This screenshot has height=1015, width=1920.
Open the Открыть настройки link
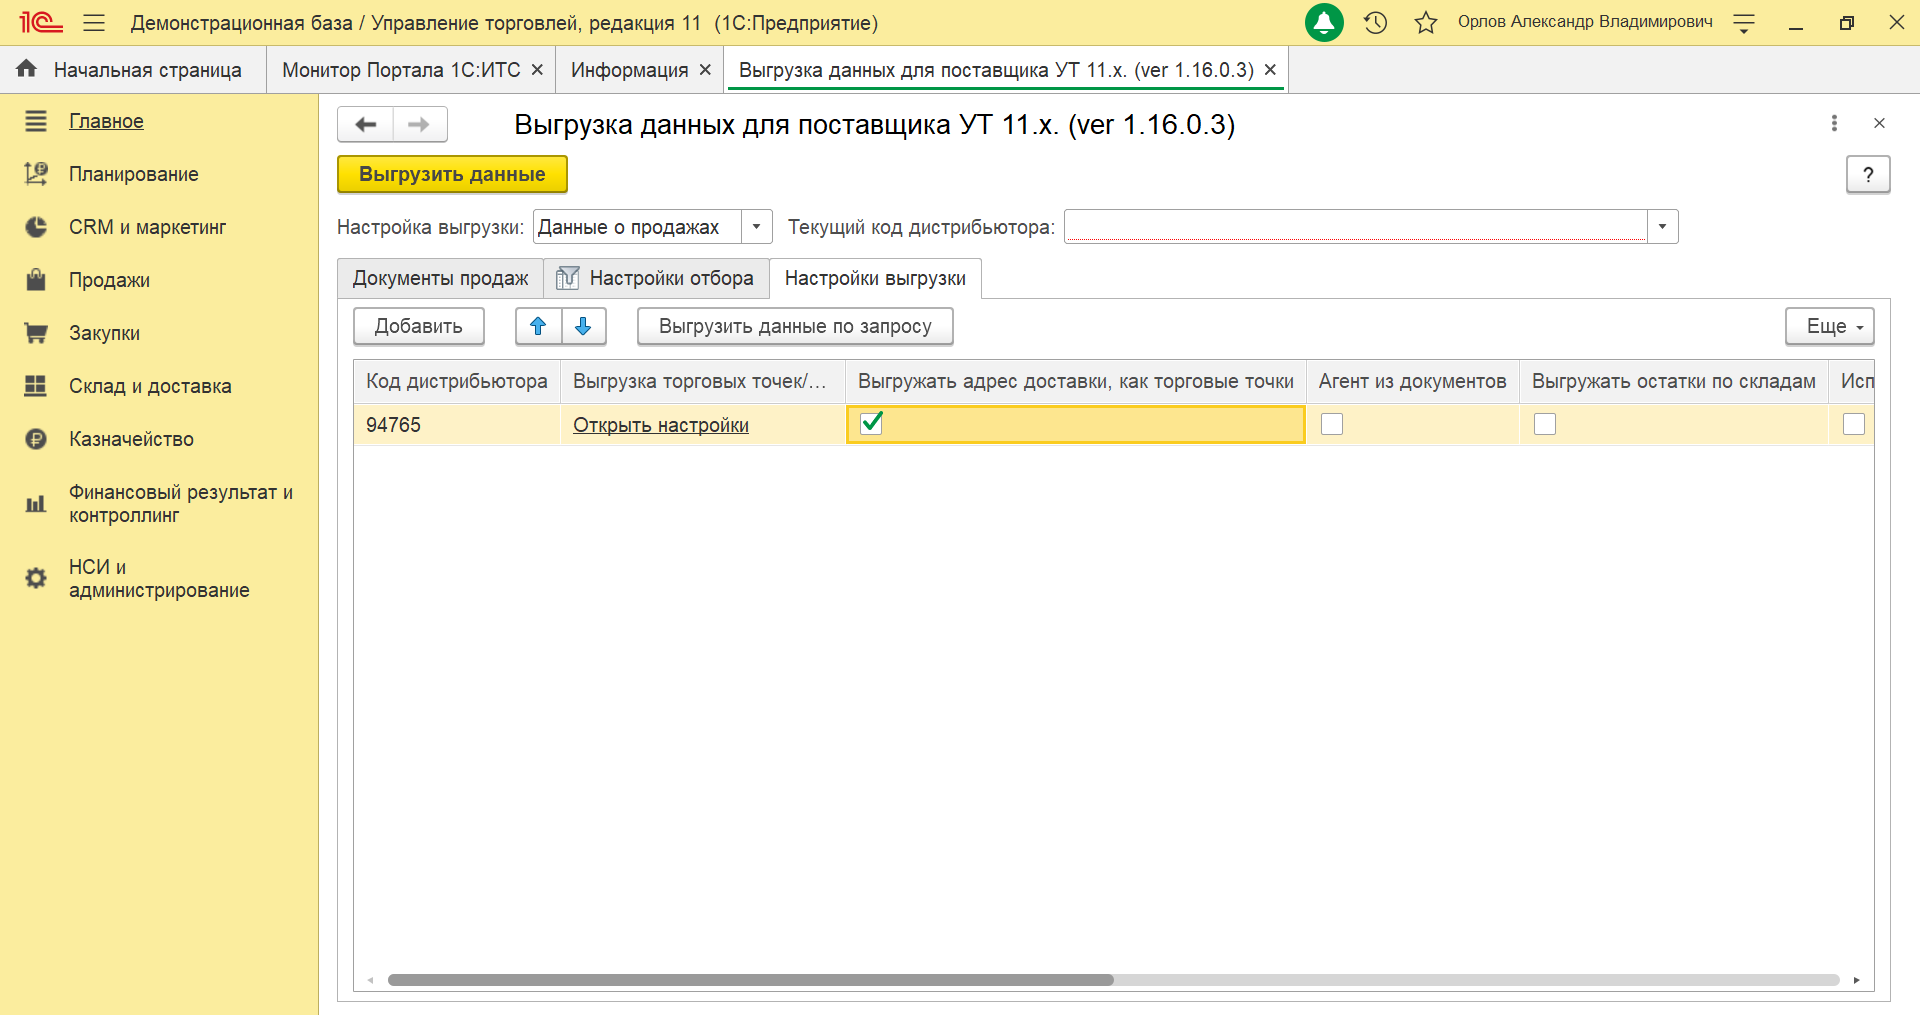tap(661, 425)
